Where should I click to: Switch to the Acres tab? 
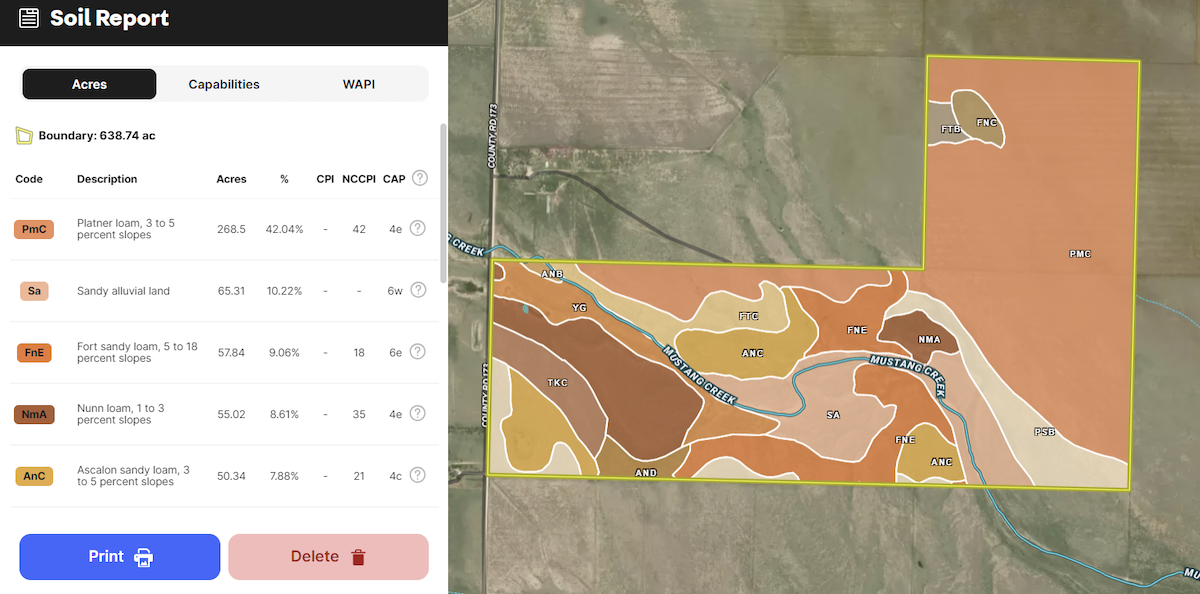click(x=89, y=84)
